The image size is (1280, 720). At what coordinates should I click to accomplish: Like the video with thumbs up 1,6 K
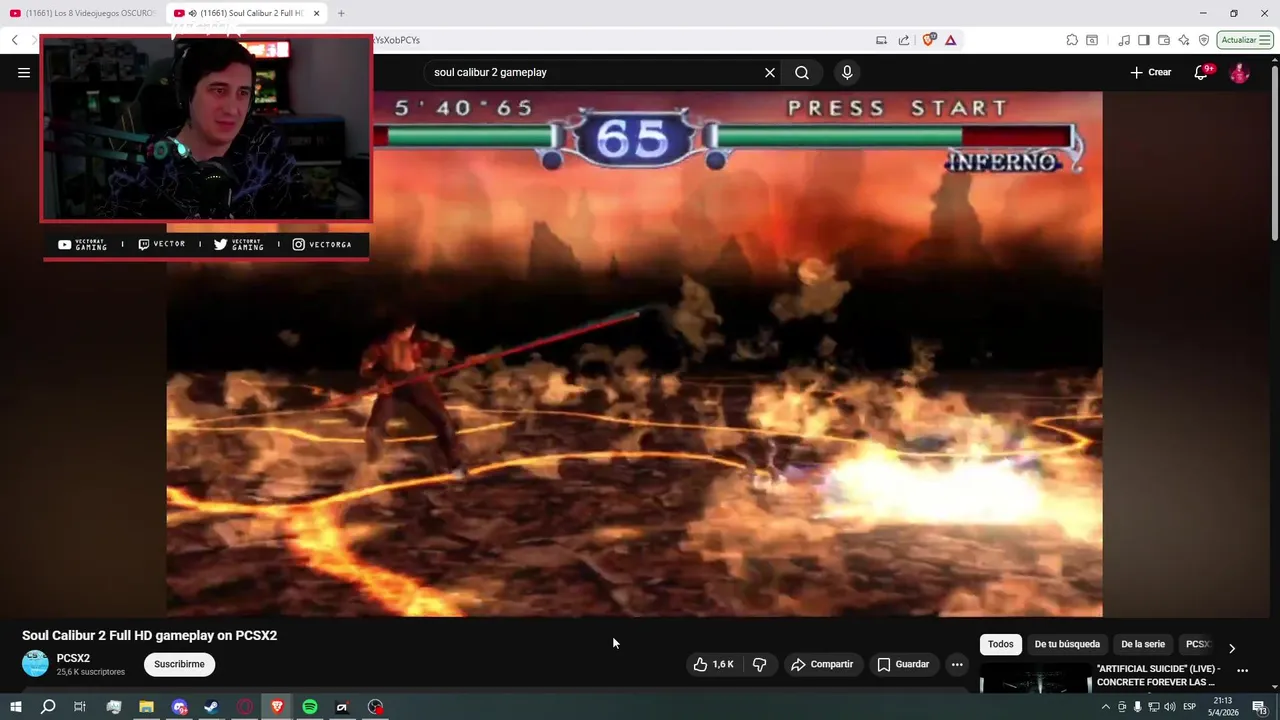714,664
